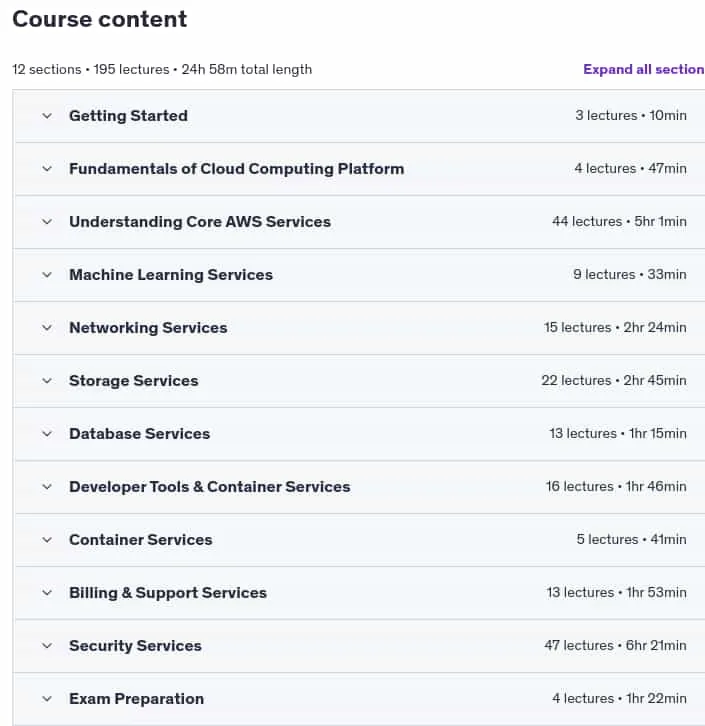This screenshot has height=726, width=705.
Task: Expand the Security Services chevron
Action: (47, 646)
